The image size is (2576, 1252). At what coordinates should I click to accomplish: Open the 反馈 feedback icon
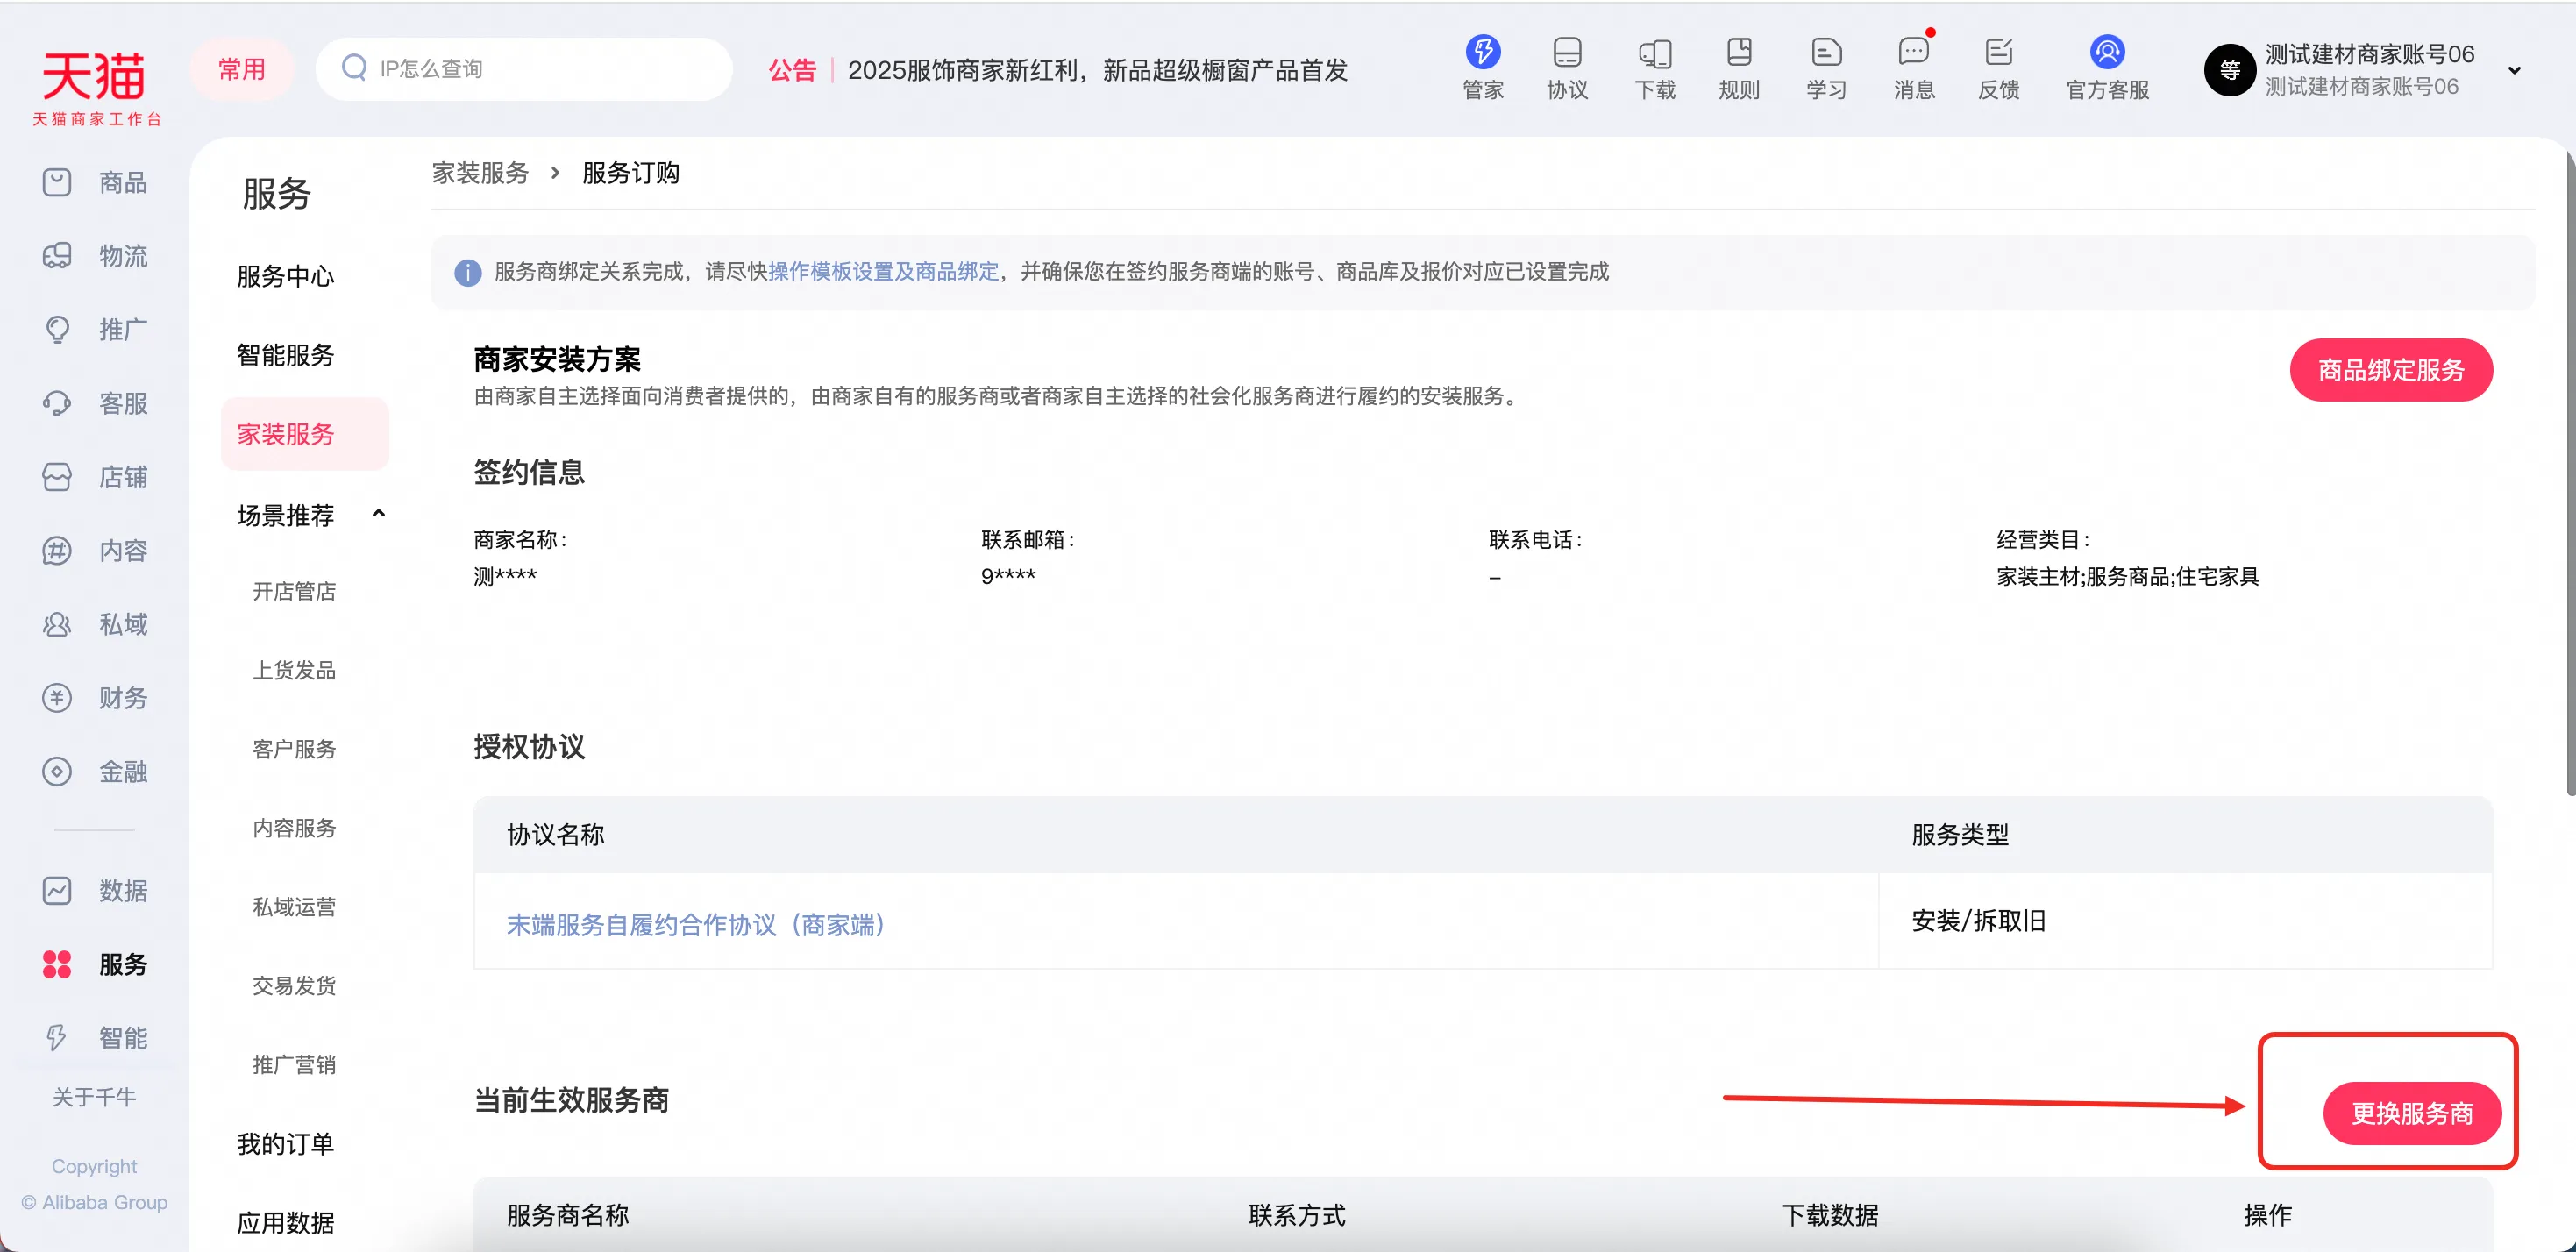[x=1999, y=68]
